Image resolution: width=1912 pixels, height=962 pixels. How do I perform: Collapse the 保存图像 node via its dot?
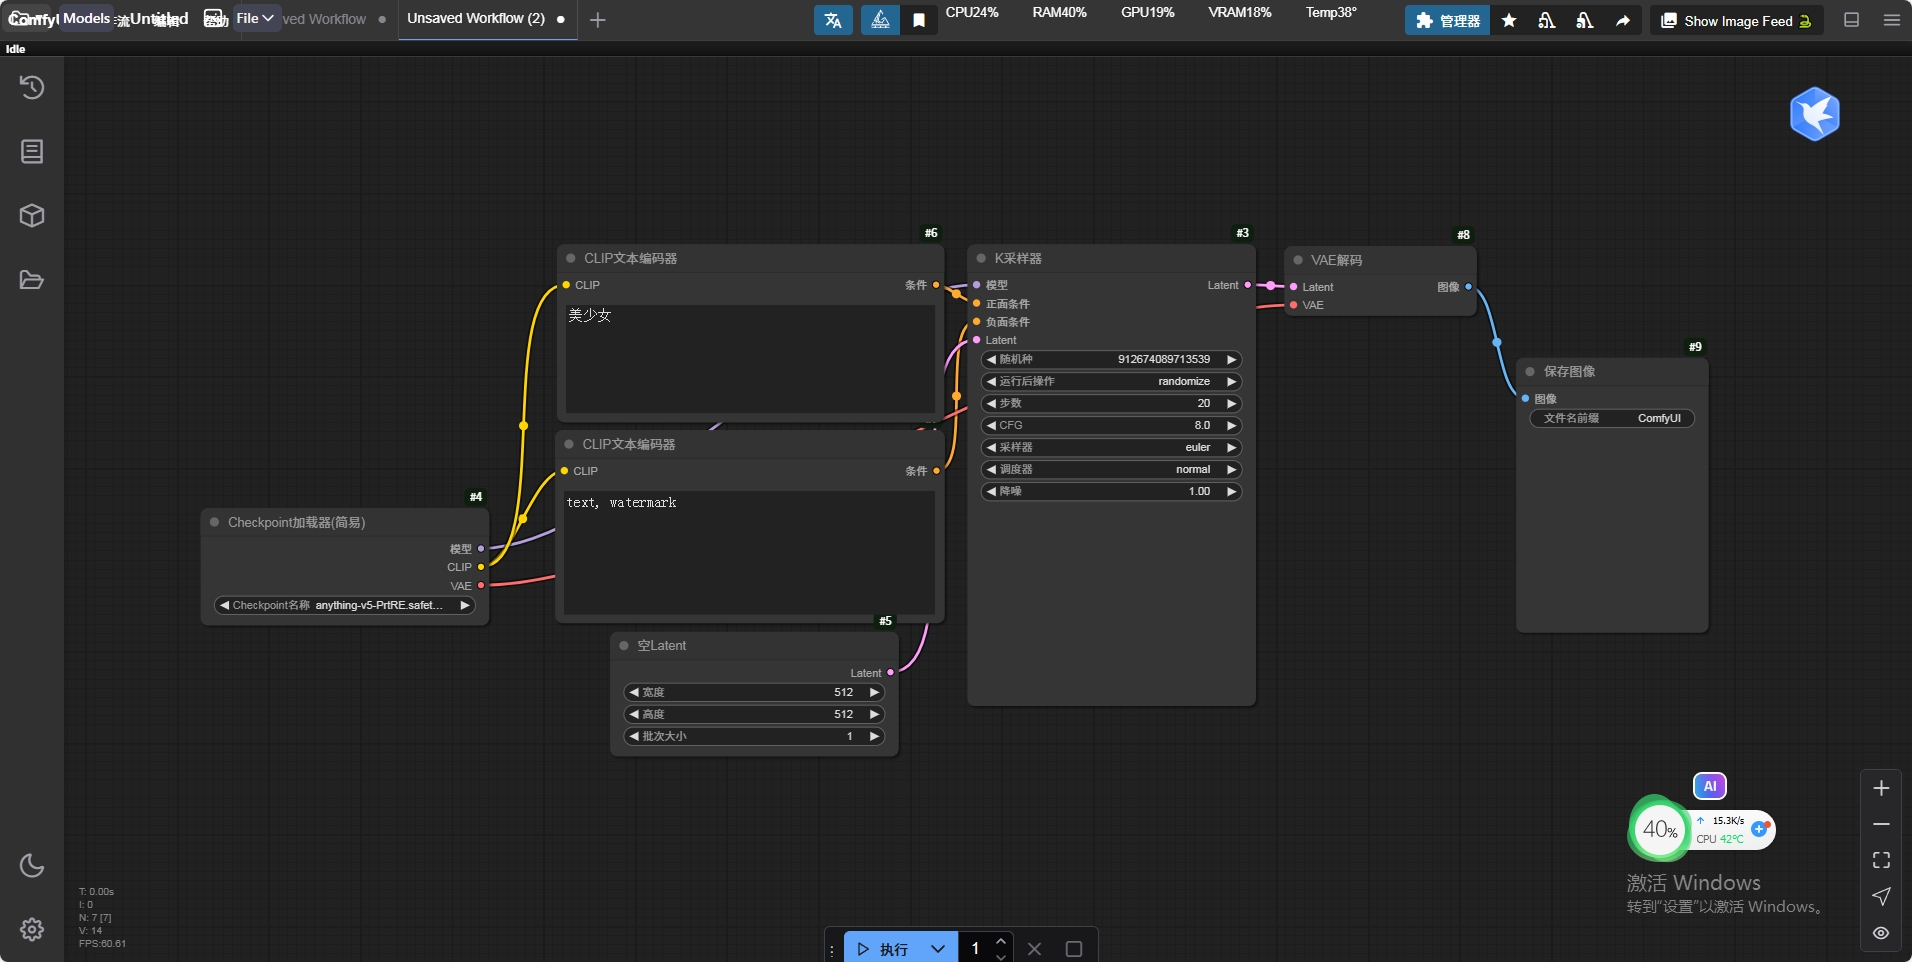1530,371
